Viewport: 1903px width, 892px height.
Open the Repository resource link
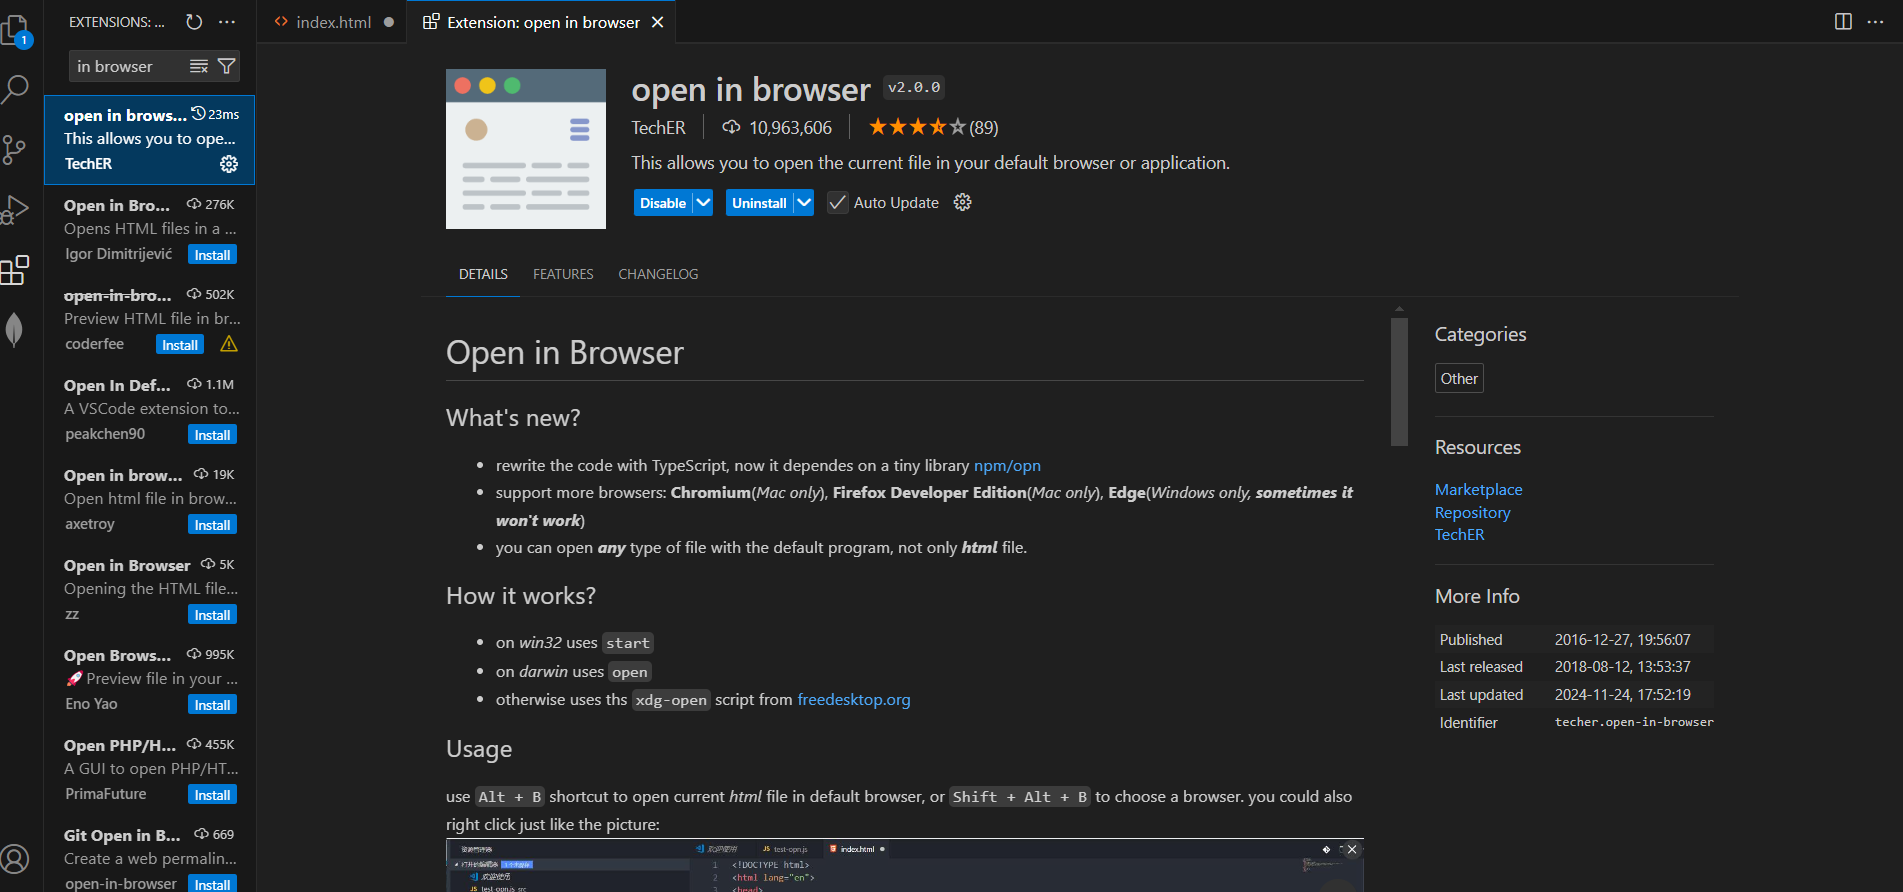pos(1472,512)
